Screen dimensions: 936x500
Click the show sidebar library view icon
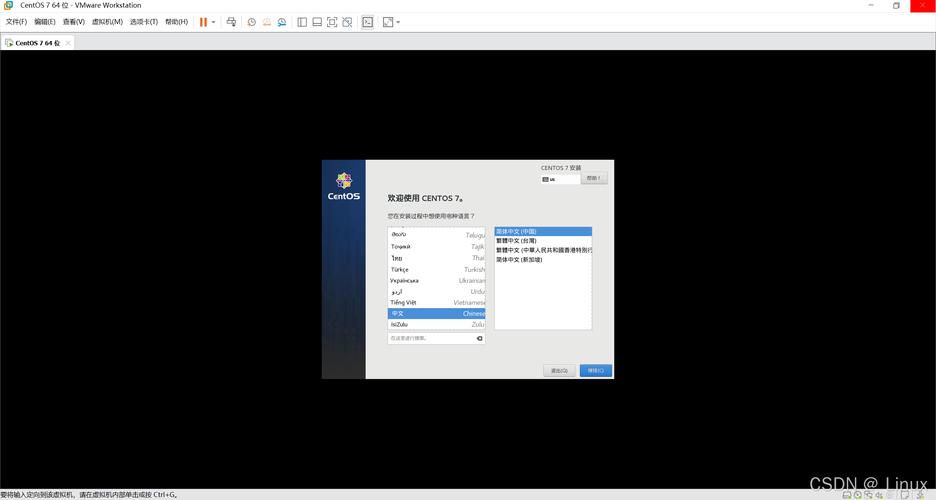tap(302, 21)
